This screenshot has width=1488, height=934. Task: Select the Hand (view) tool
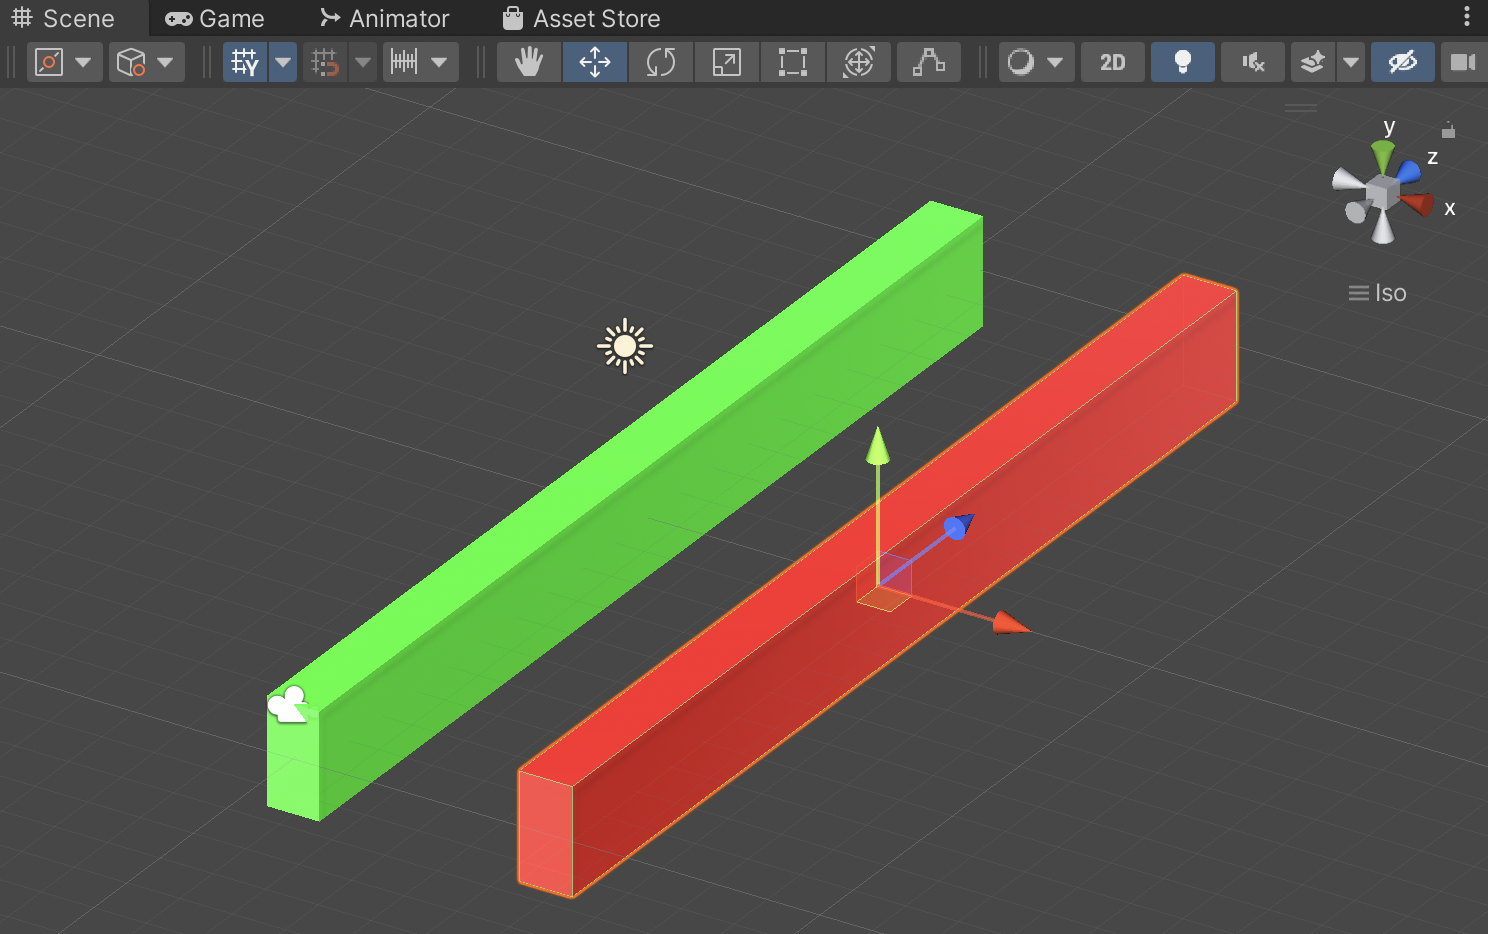529,62
